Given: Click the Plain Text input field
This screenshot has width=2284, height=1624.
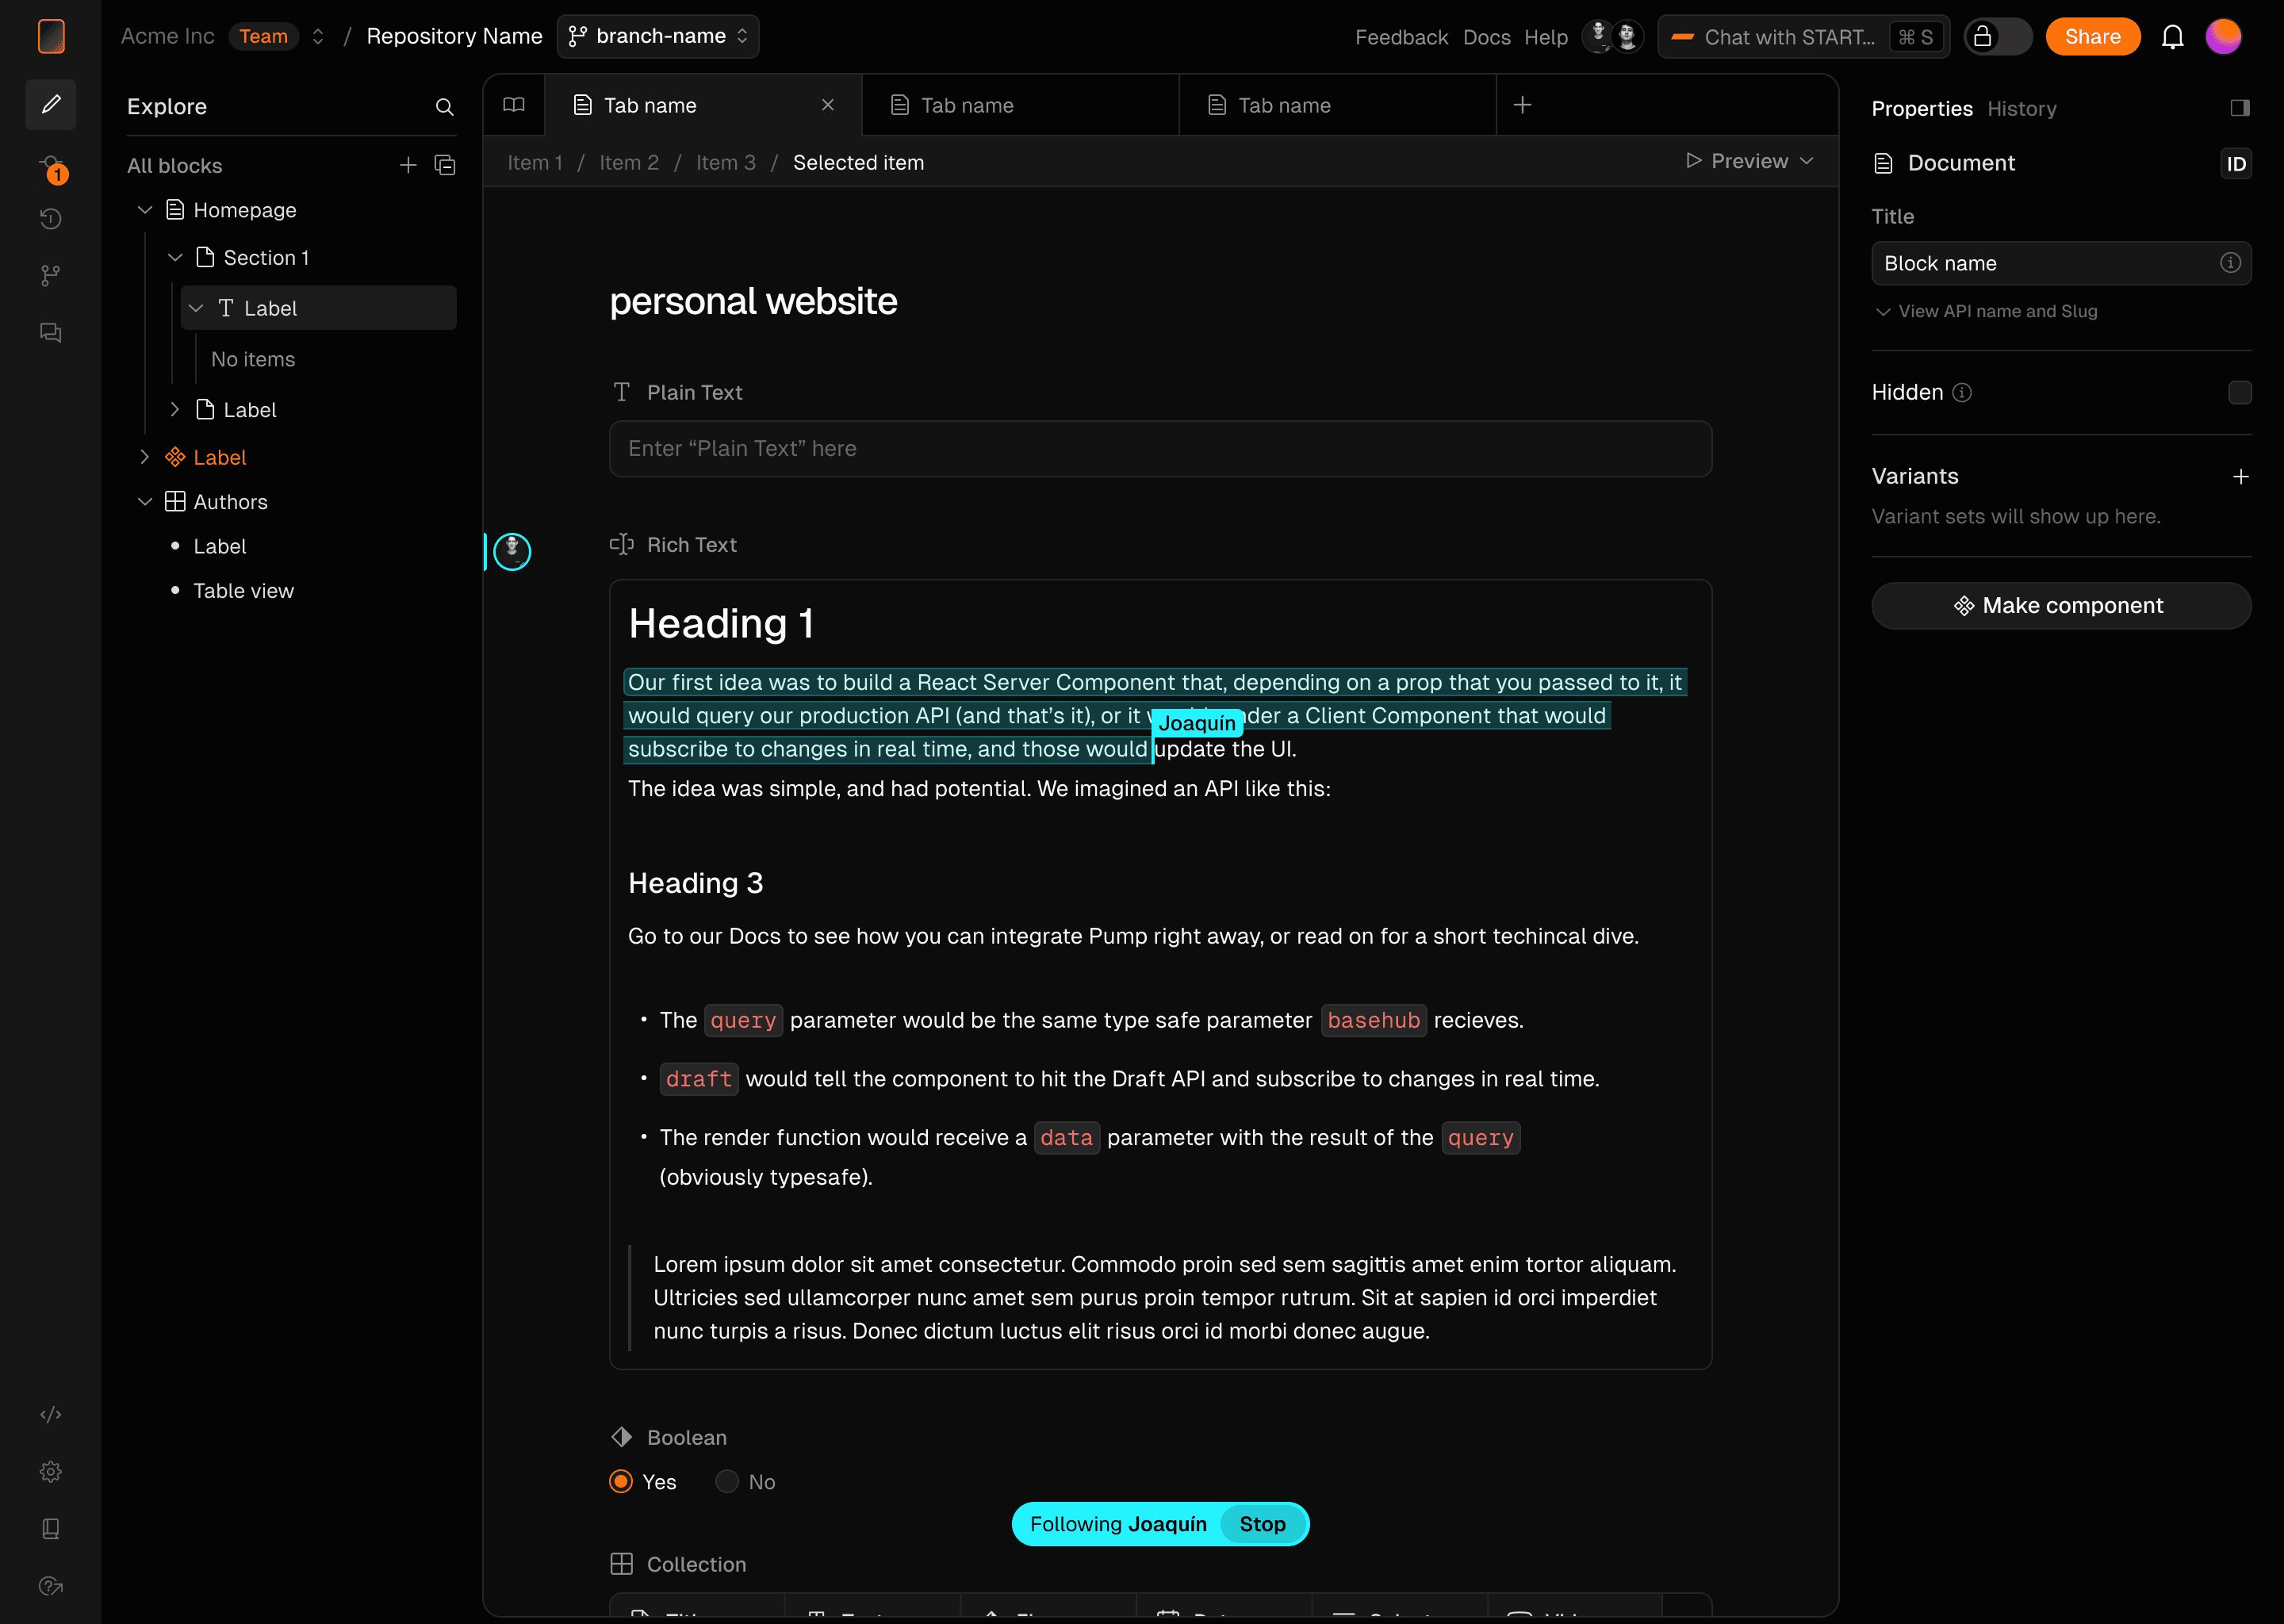Looking at the screenshot, I should [1160, 448].
